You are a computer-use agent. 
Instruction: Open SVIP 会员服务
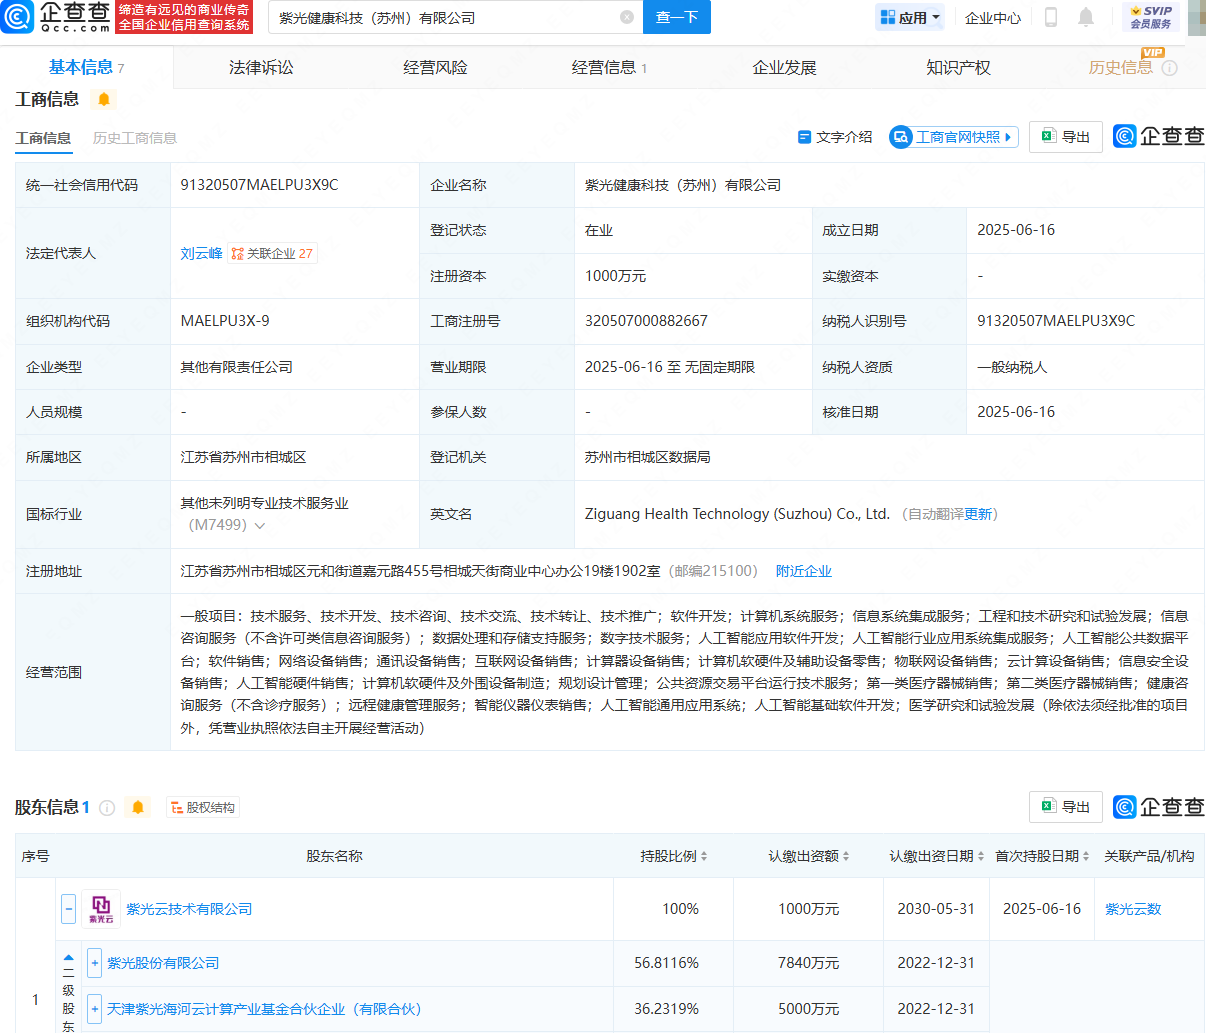(1151, 17)
